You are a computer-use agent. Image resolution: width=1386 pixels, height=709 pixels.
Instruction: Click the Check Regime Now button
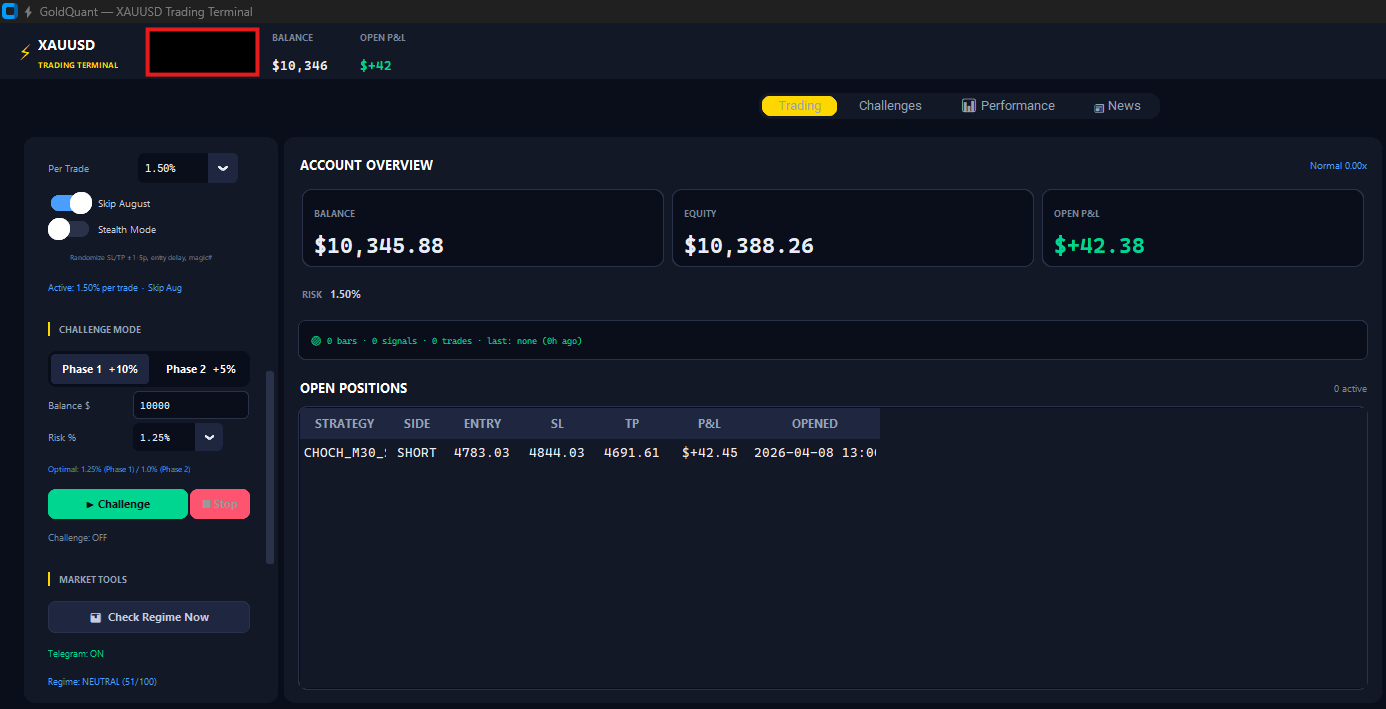(x=149, y=617)
